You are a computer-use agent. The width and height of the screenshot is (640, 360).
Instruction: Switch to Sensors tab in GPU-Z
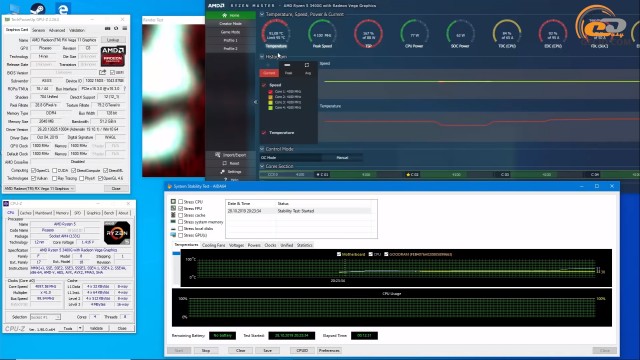tap(38, 30)
